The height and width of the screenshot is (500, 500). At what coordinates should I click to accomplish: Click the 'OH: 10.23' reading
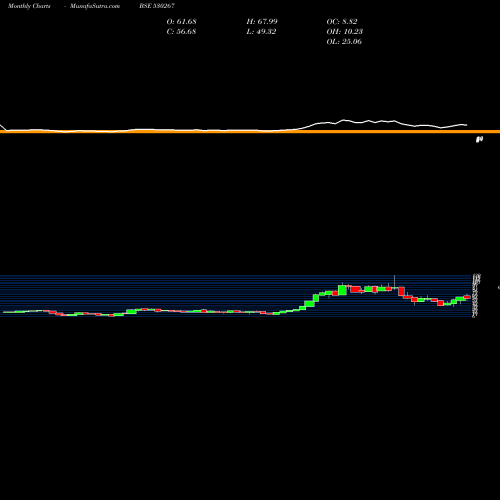pyautogui.click(x=344, y=31)
